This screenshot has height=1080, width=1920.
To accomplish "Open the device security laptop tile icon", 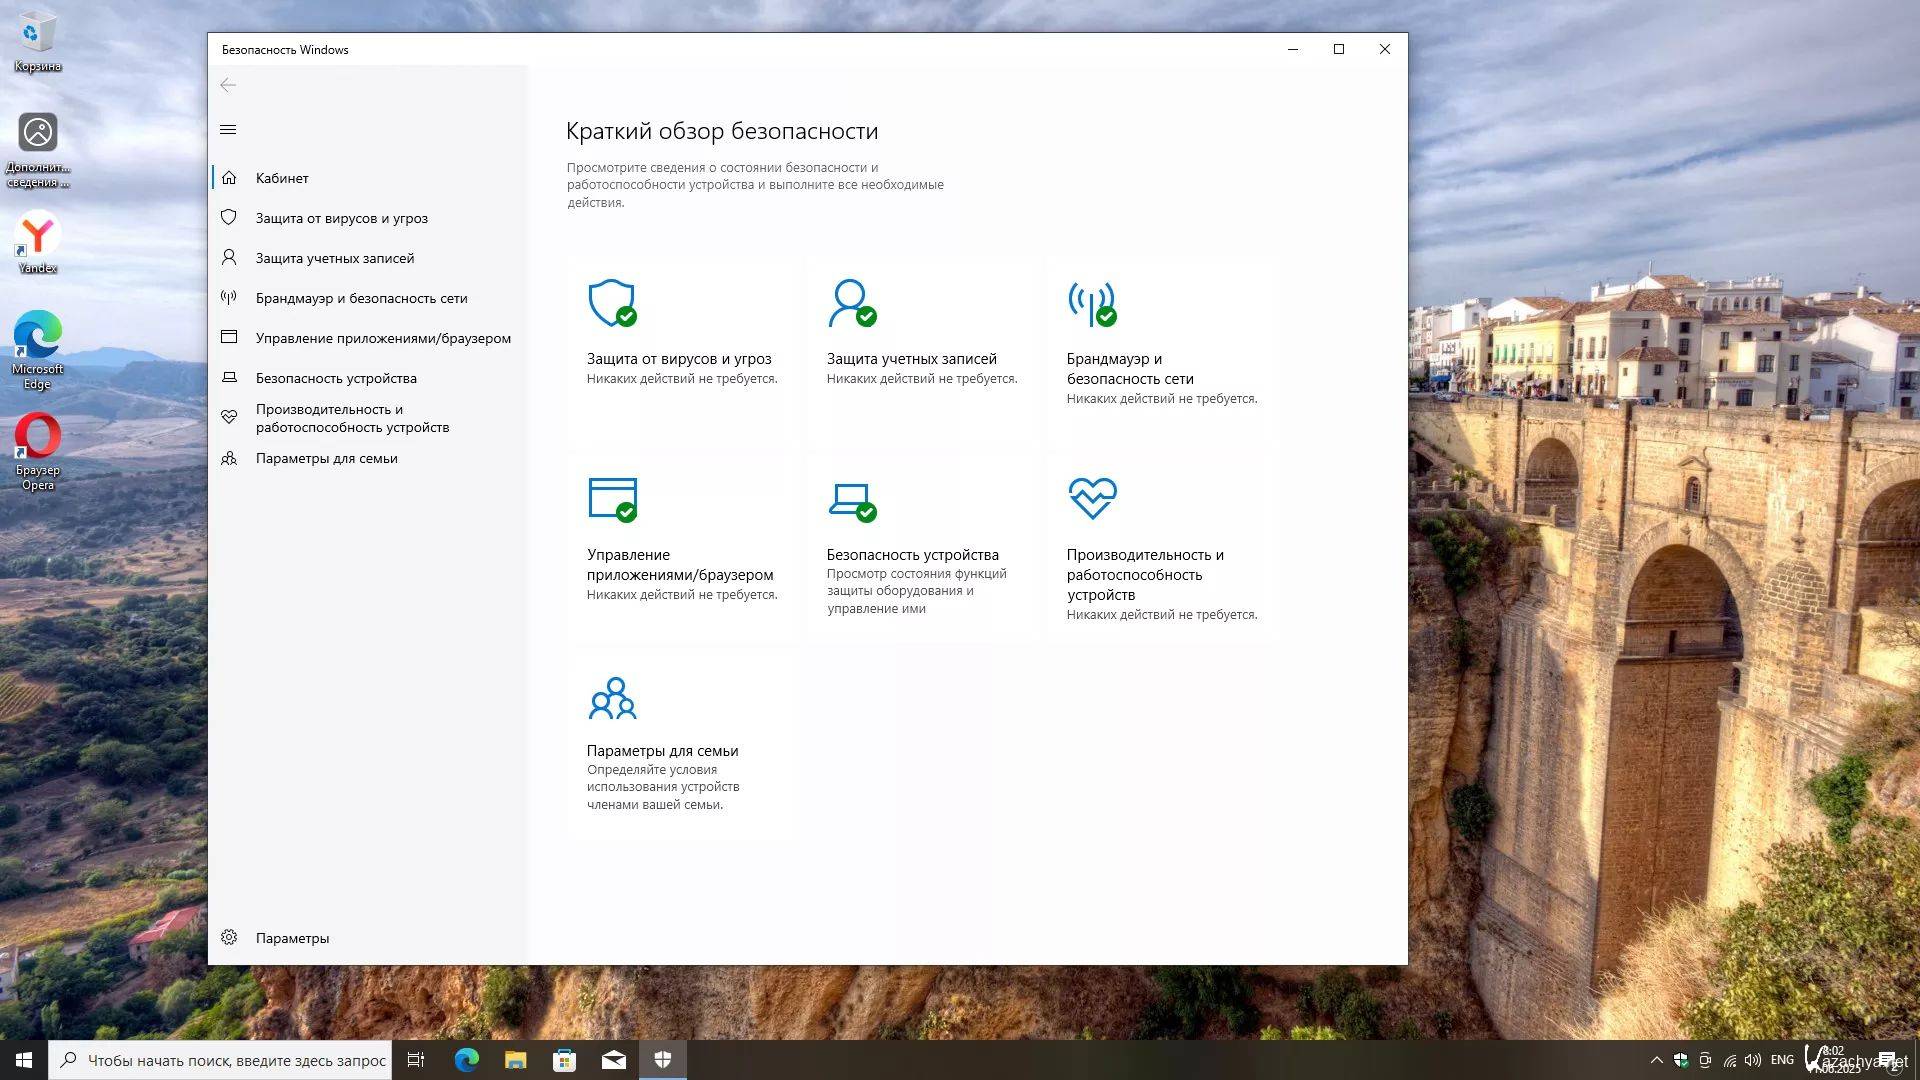I will pos(852,499).
